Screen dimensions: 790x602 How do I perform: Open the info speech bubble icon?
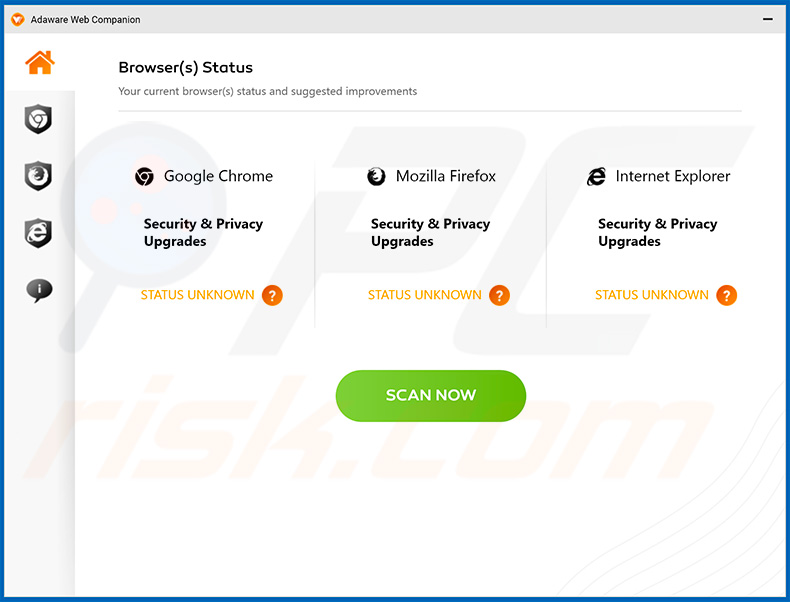pyautogui.click(x=38, y=290)
